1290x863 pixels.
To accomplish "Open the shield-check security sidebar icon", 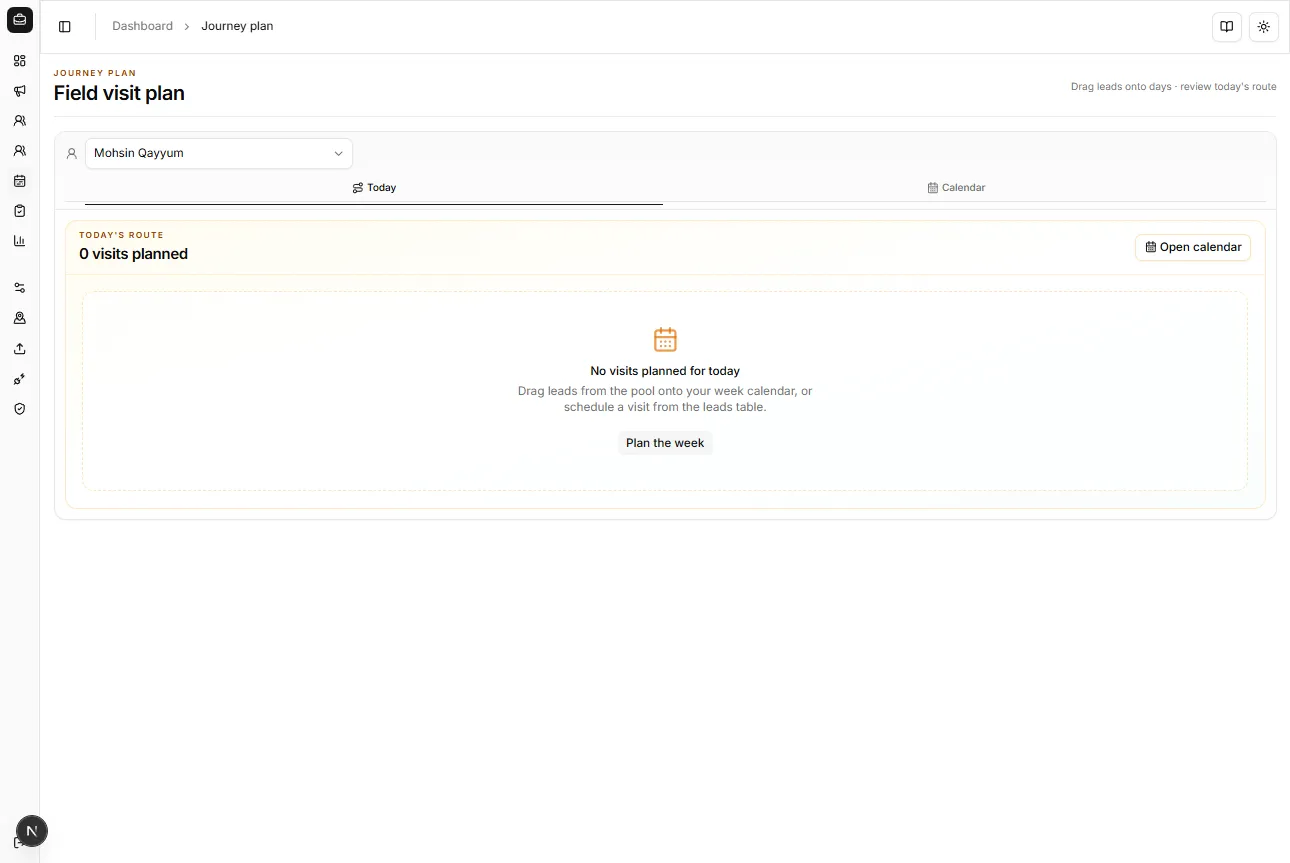I will point(19,409).
